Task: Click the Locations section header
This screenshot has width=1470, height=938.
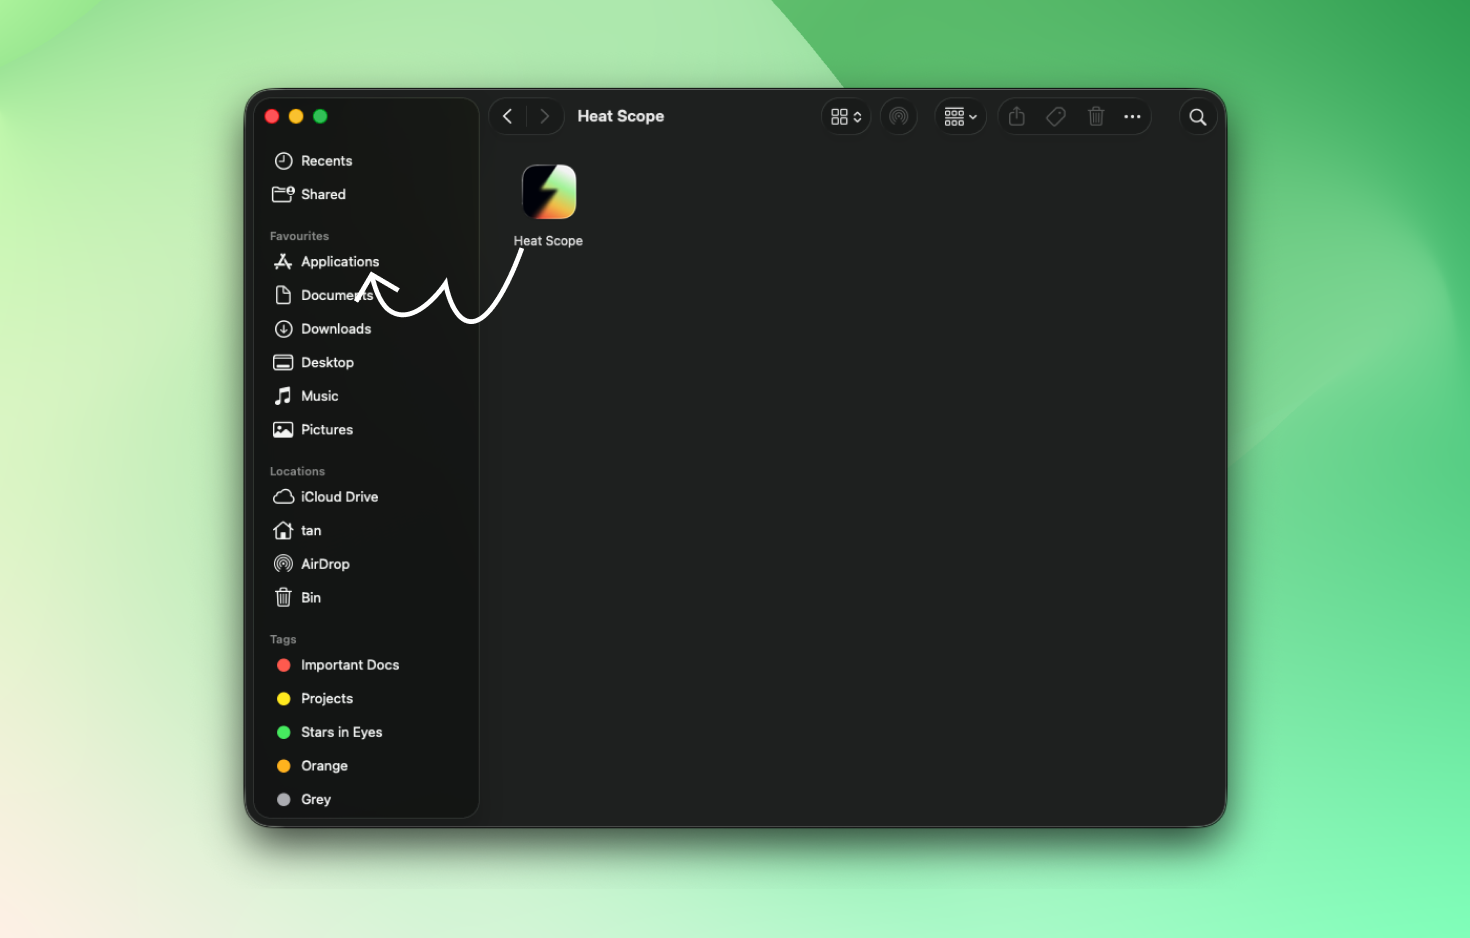Action: [x=297, y=471]
